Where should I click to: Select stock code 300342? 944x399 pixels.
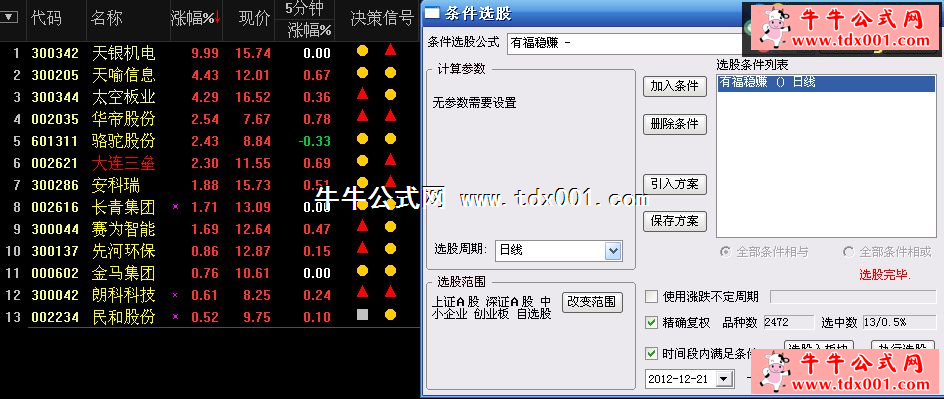tap(55, 53)
